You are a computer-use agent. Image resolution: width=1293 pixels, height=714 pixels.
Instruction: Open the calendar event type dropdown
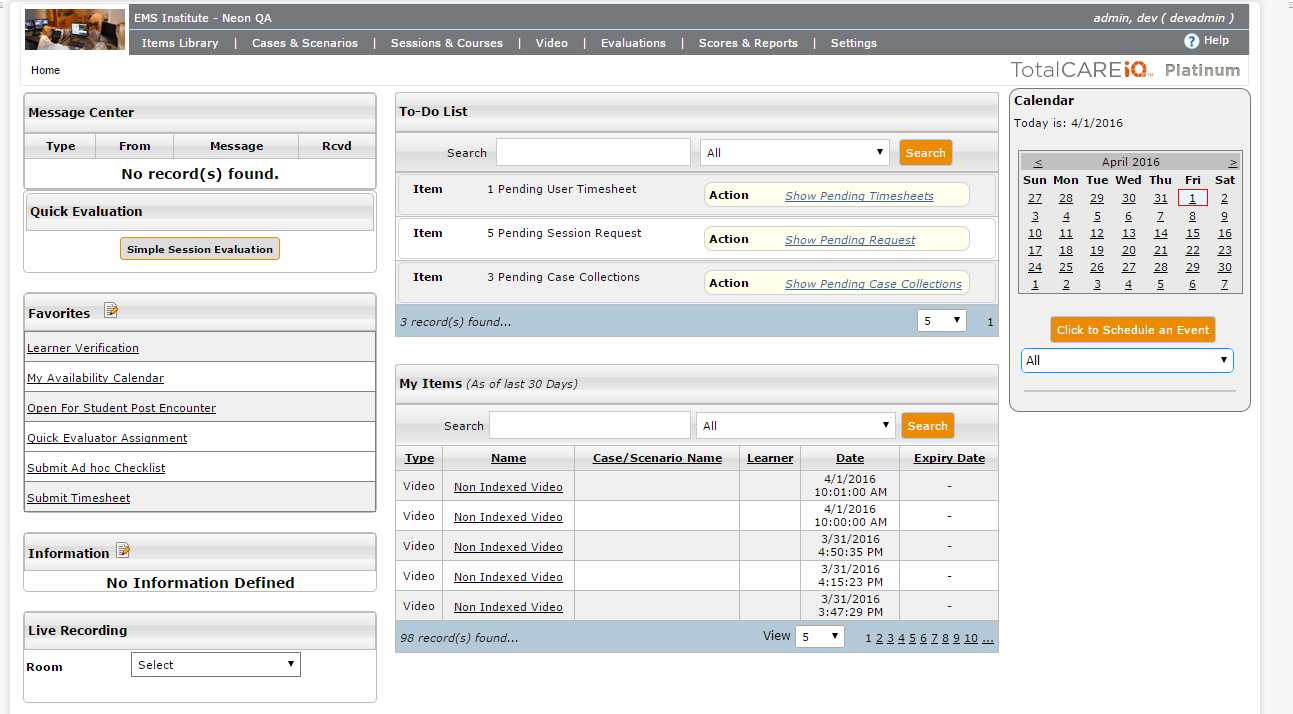pos(1127,360)
